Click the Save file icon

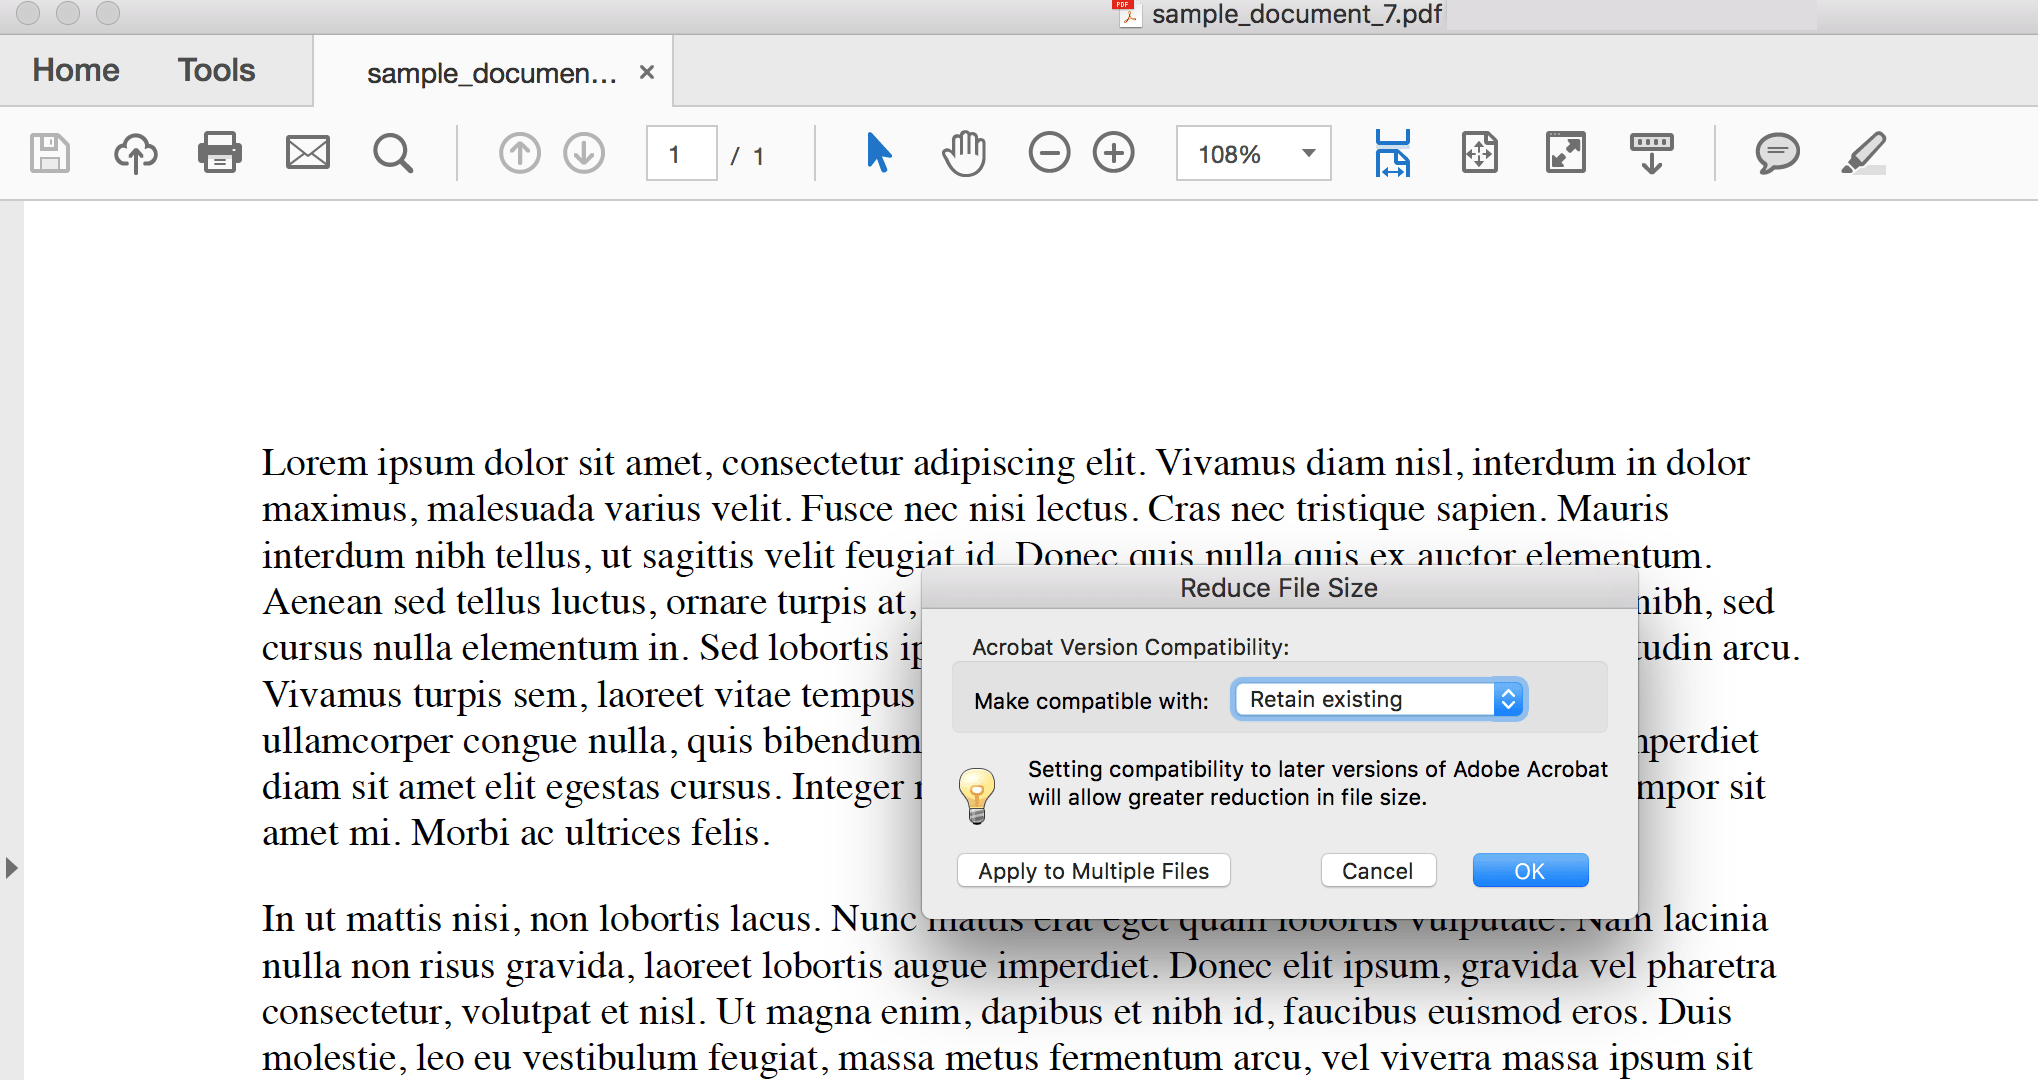[x=49, y=154]
